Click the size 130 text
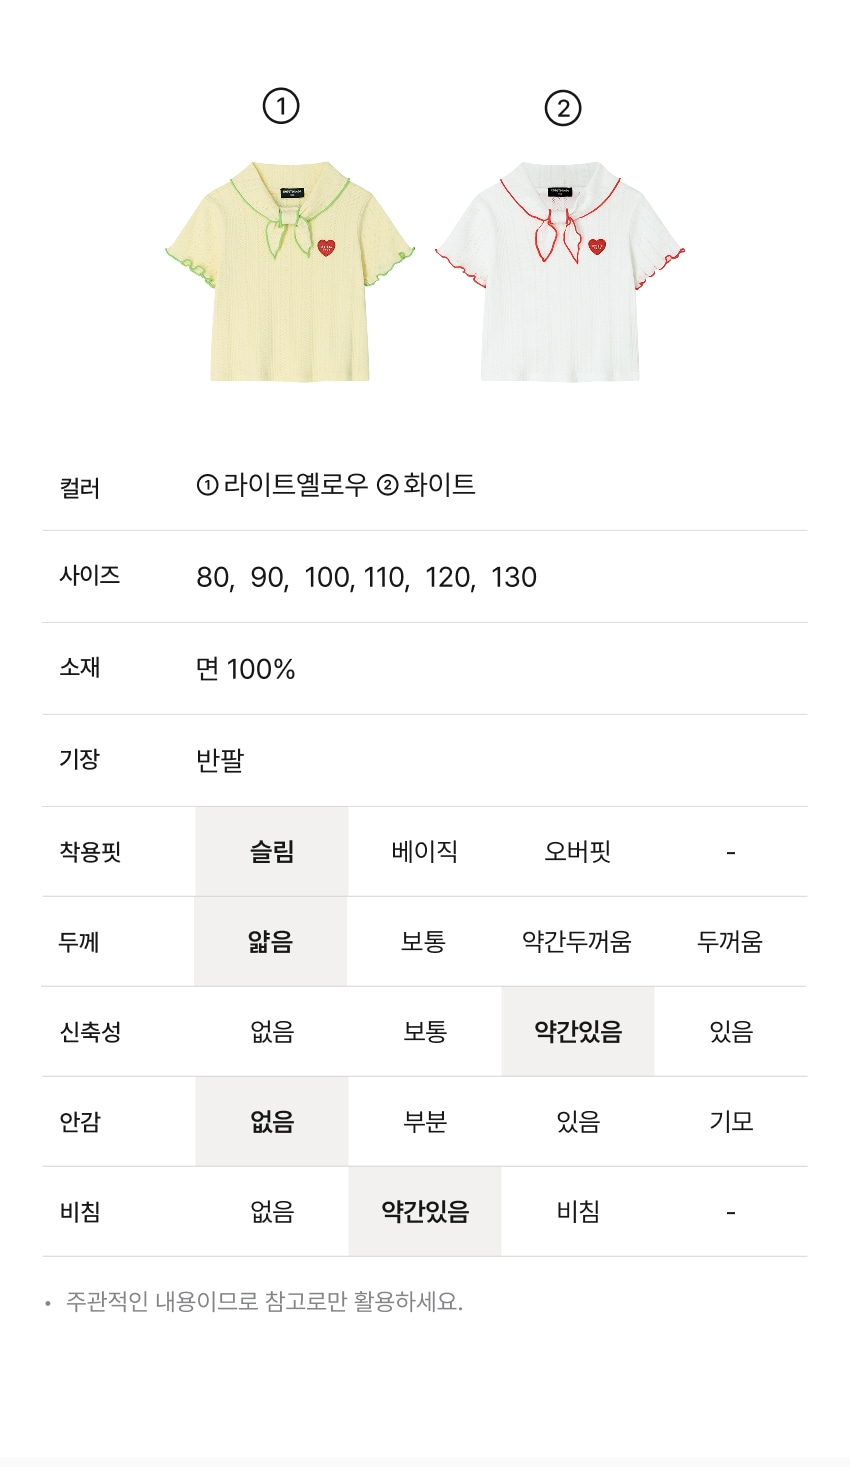850x1467 pixels. click(x=514, y=578)
